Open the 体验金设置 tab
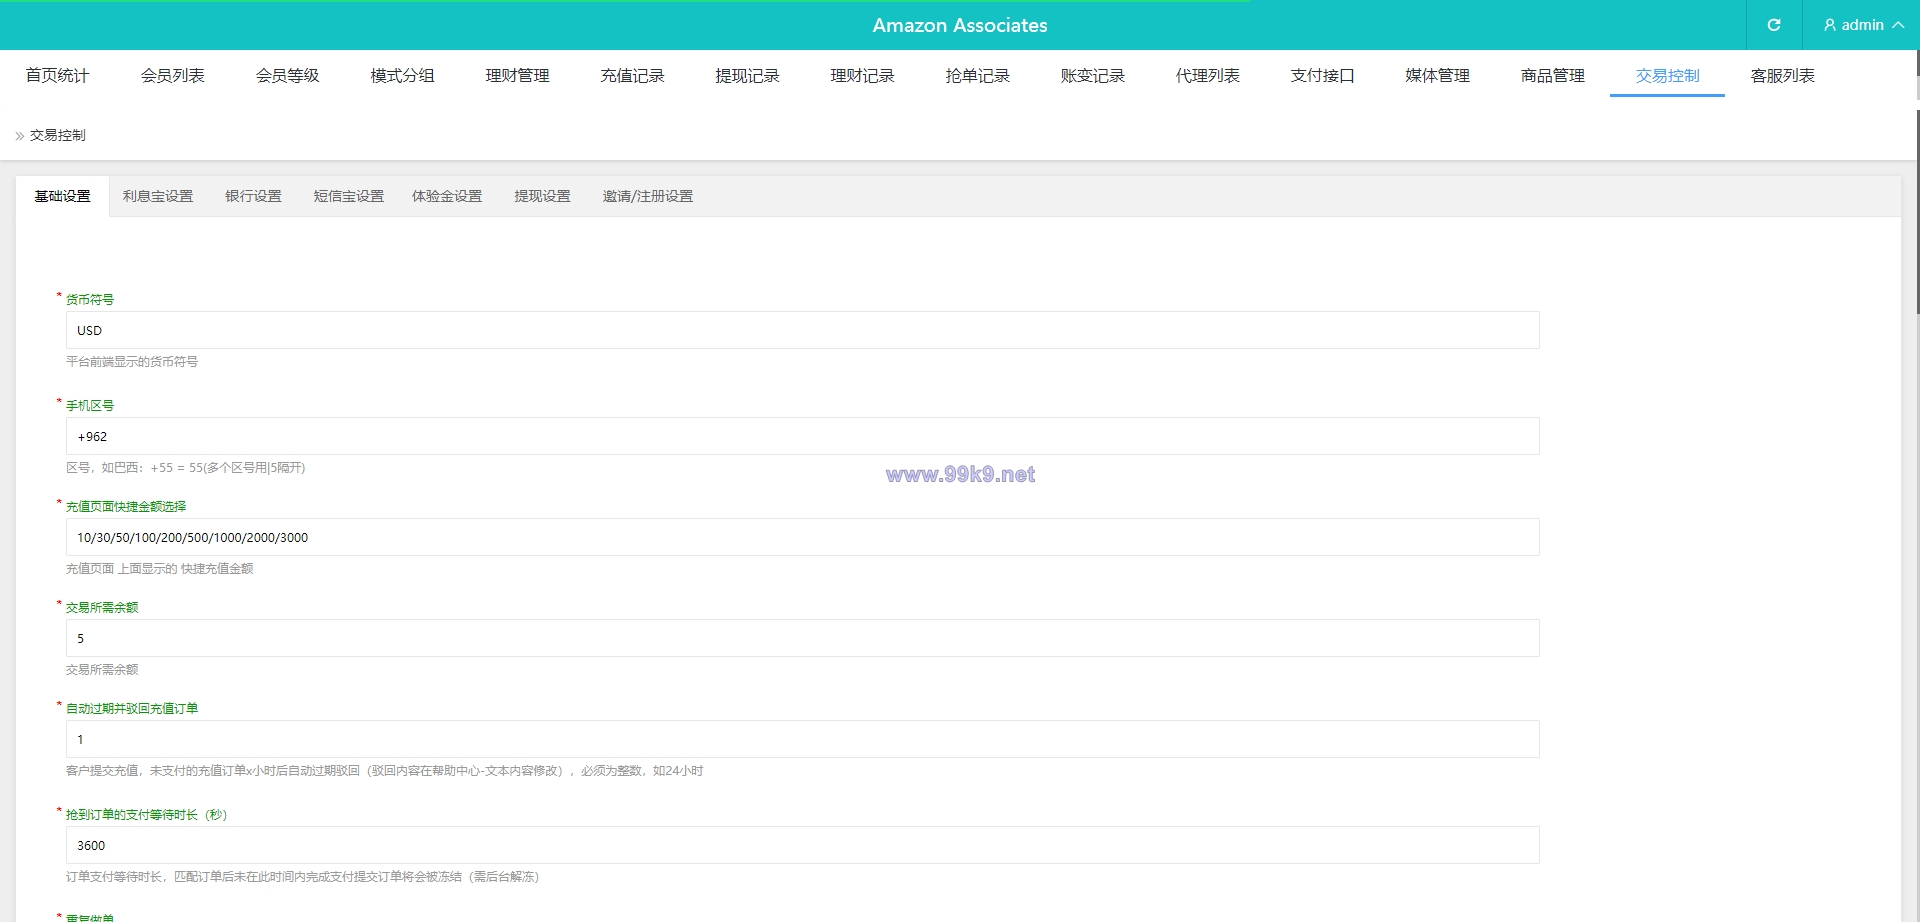This screenshot has height=922, width=1920. point(447,196)
